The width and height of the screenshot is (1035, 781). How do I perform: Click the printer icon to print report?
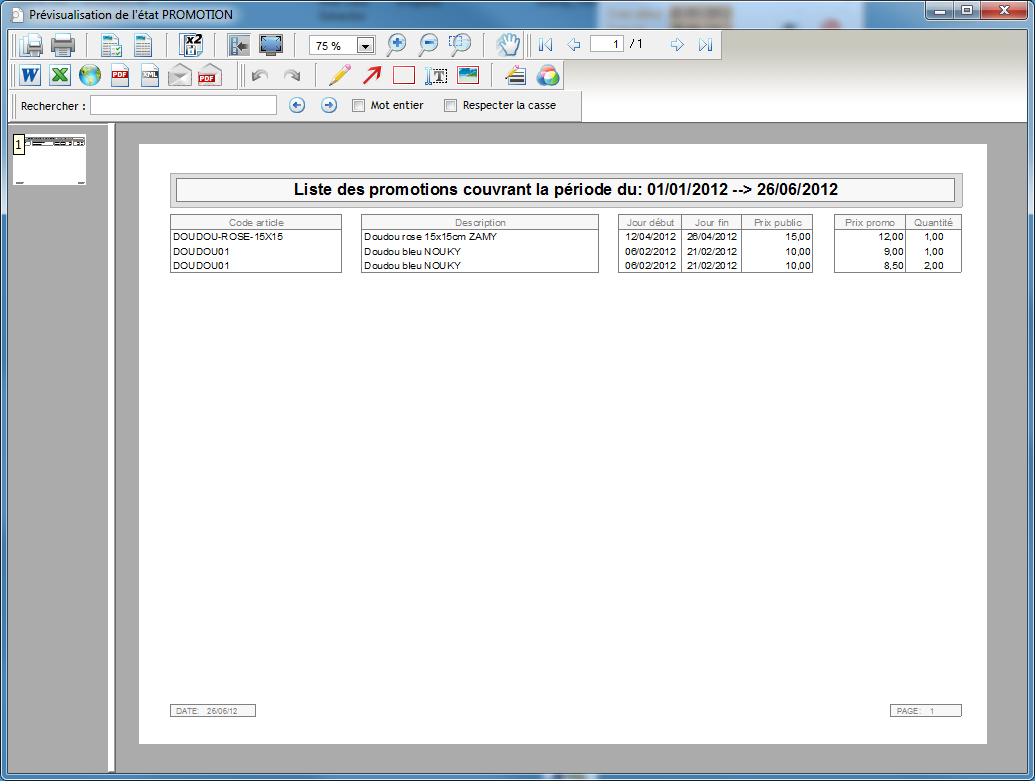tap(63, 45)
